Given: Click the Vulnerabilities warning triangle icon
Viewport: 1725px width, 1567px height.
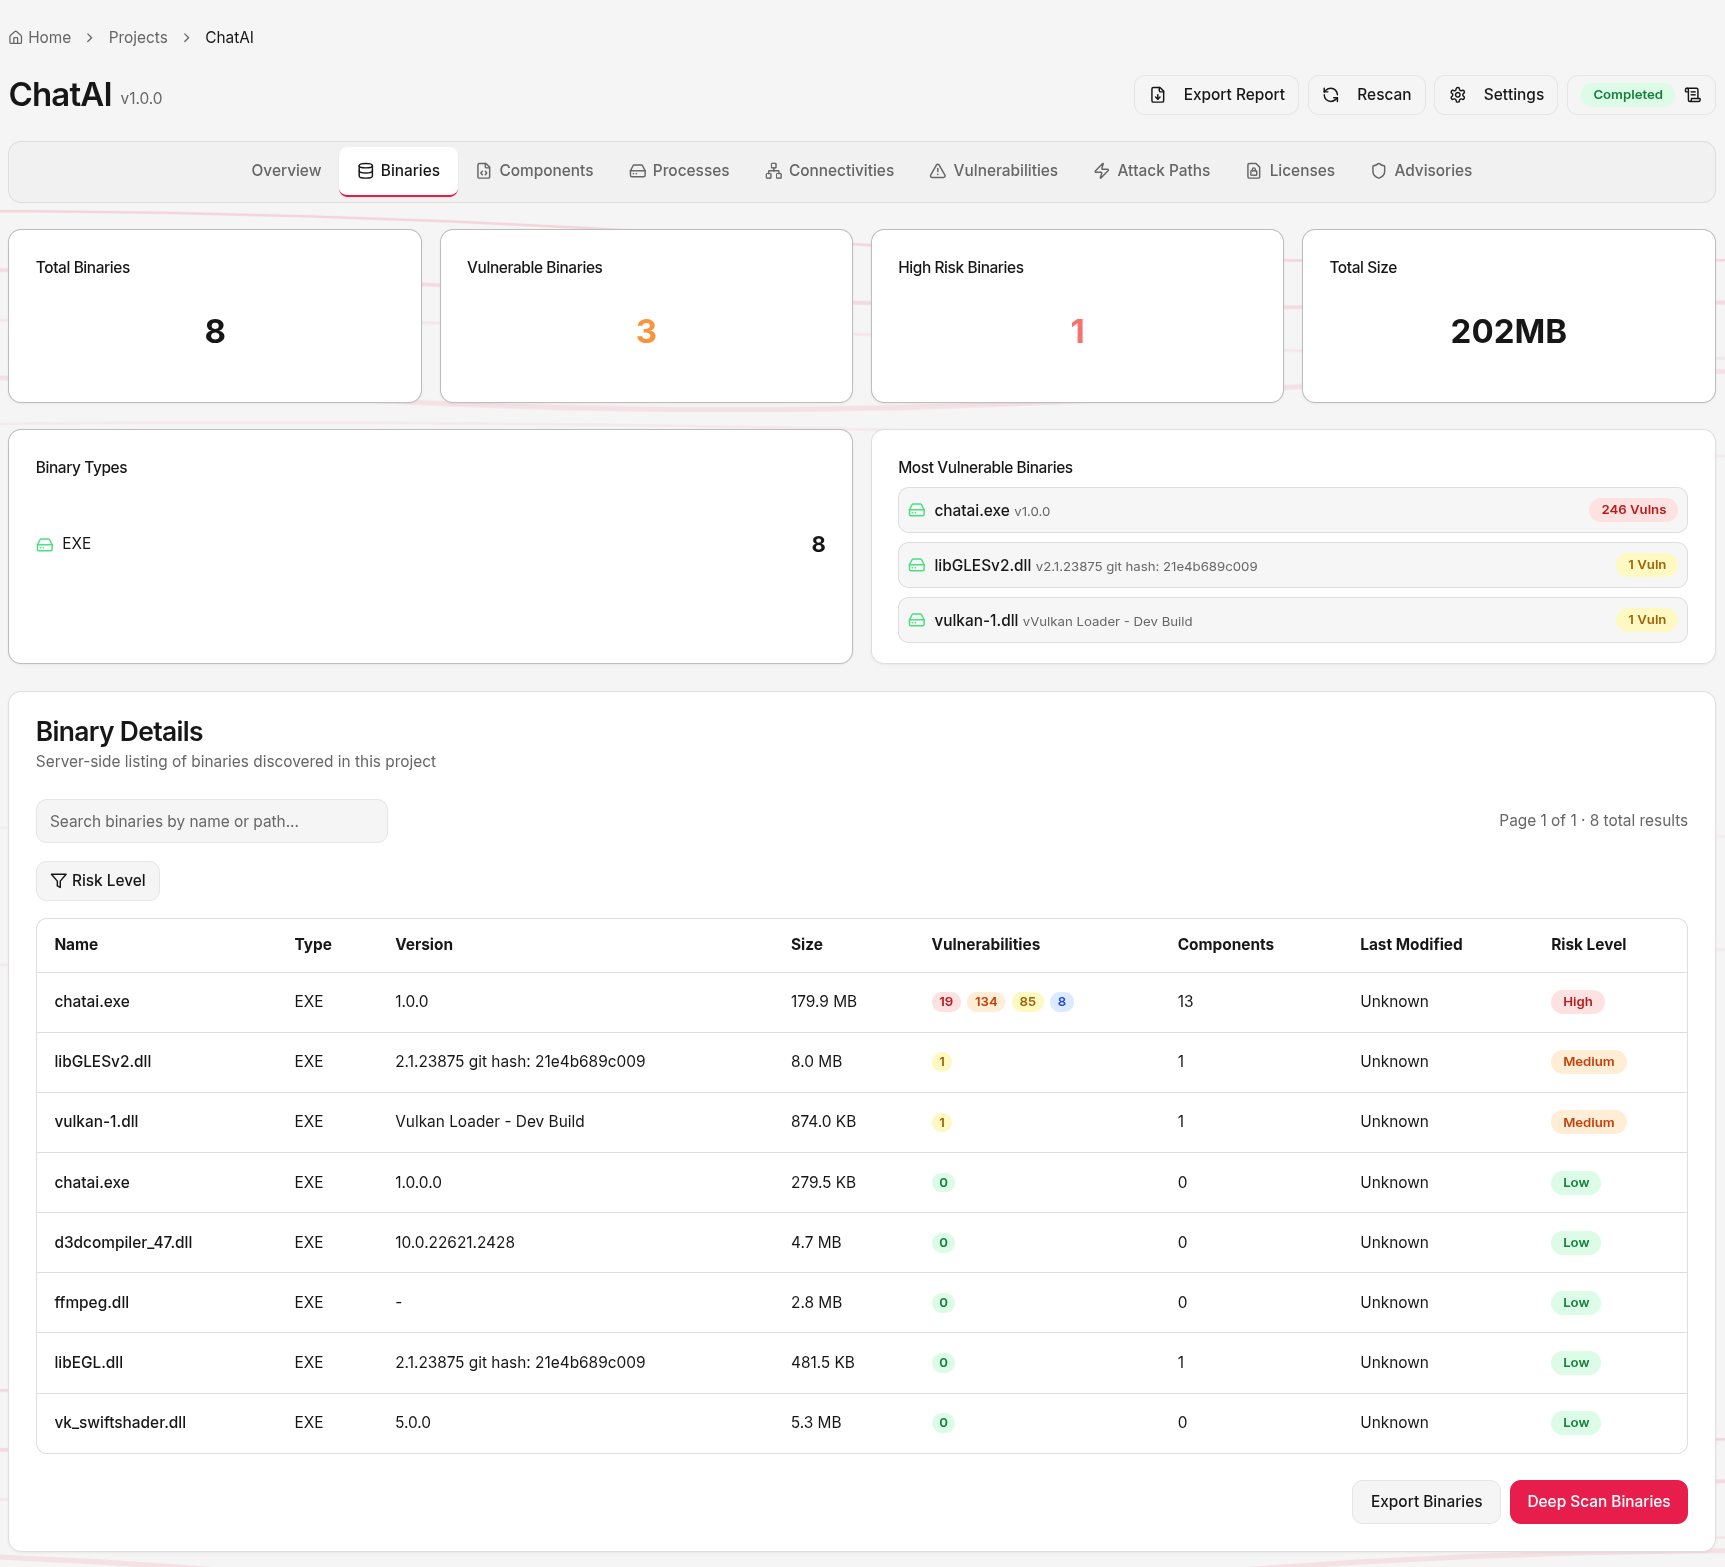Looking at the screenshot, I should point(938,171).
